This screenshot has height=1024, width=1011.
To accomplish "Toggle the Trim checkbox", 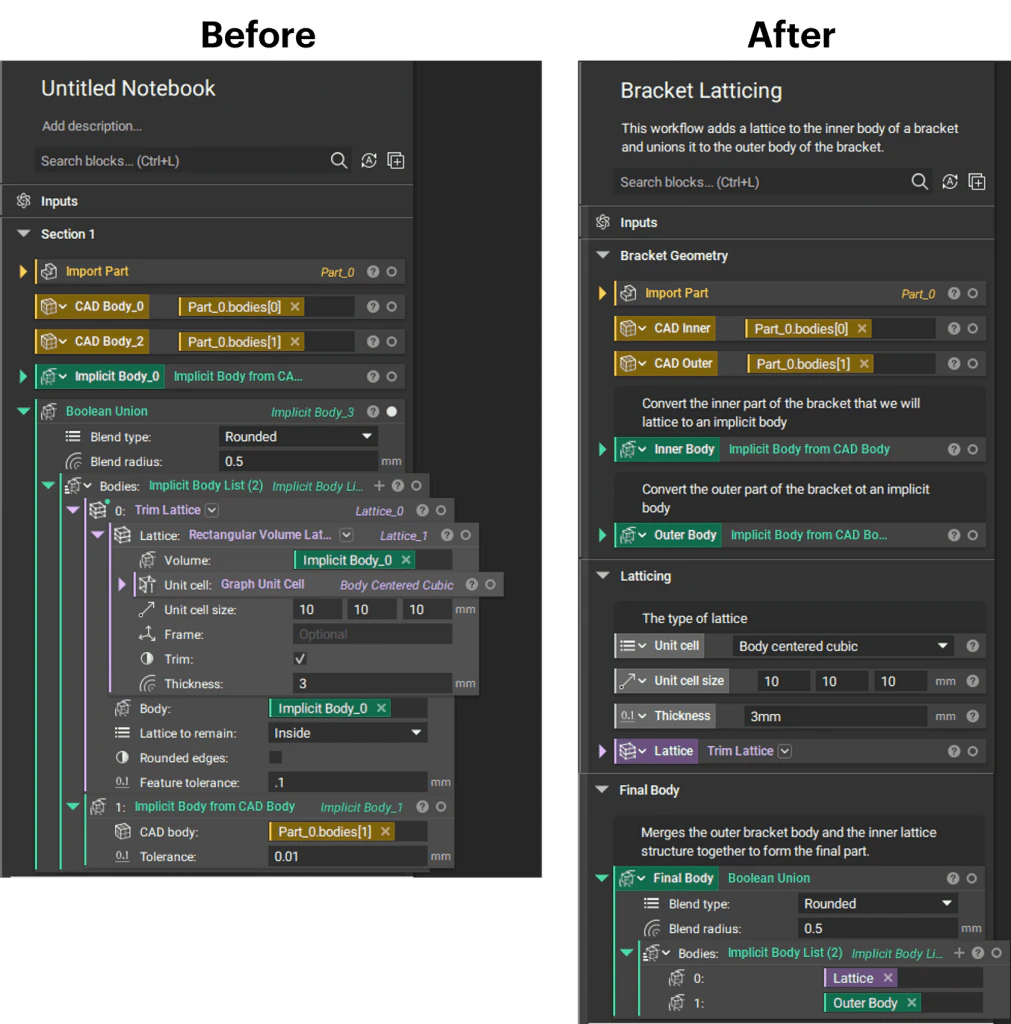I will point(300,658).
